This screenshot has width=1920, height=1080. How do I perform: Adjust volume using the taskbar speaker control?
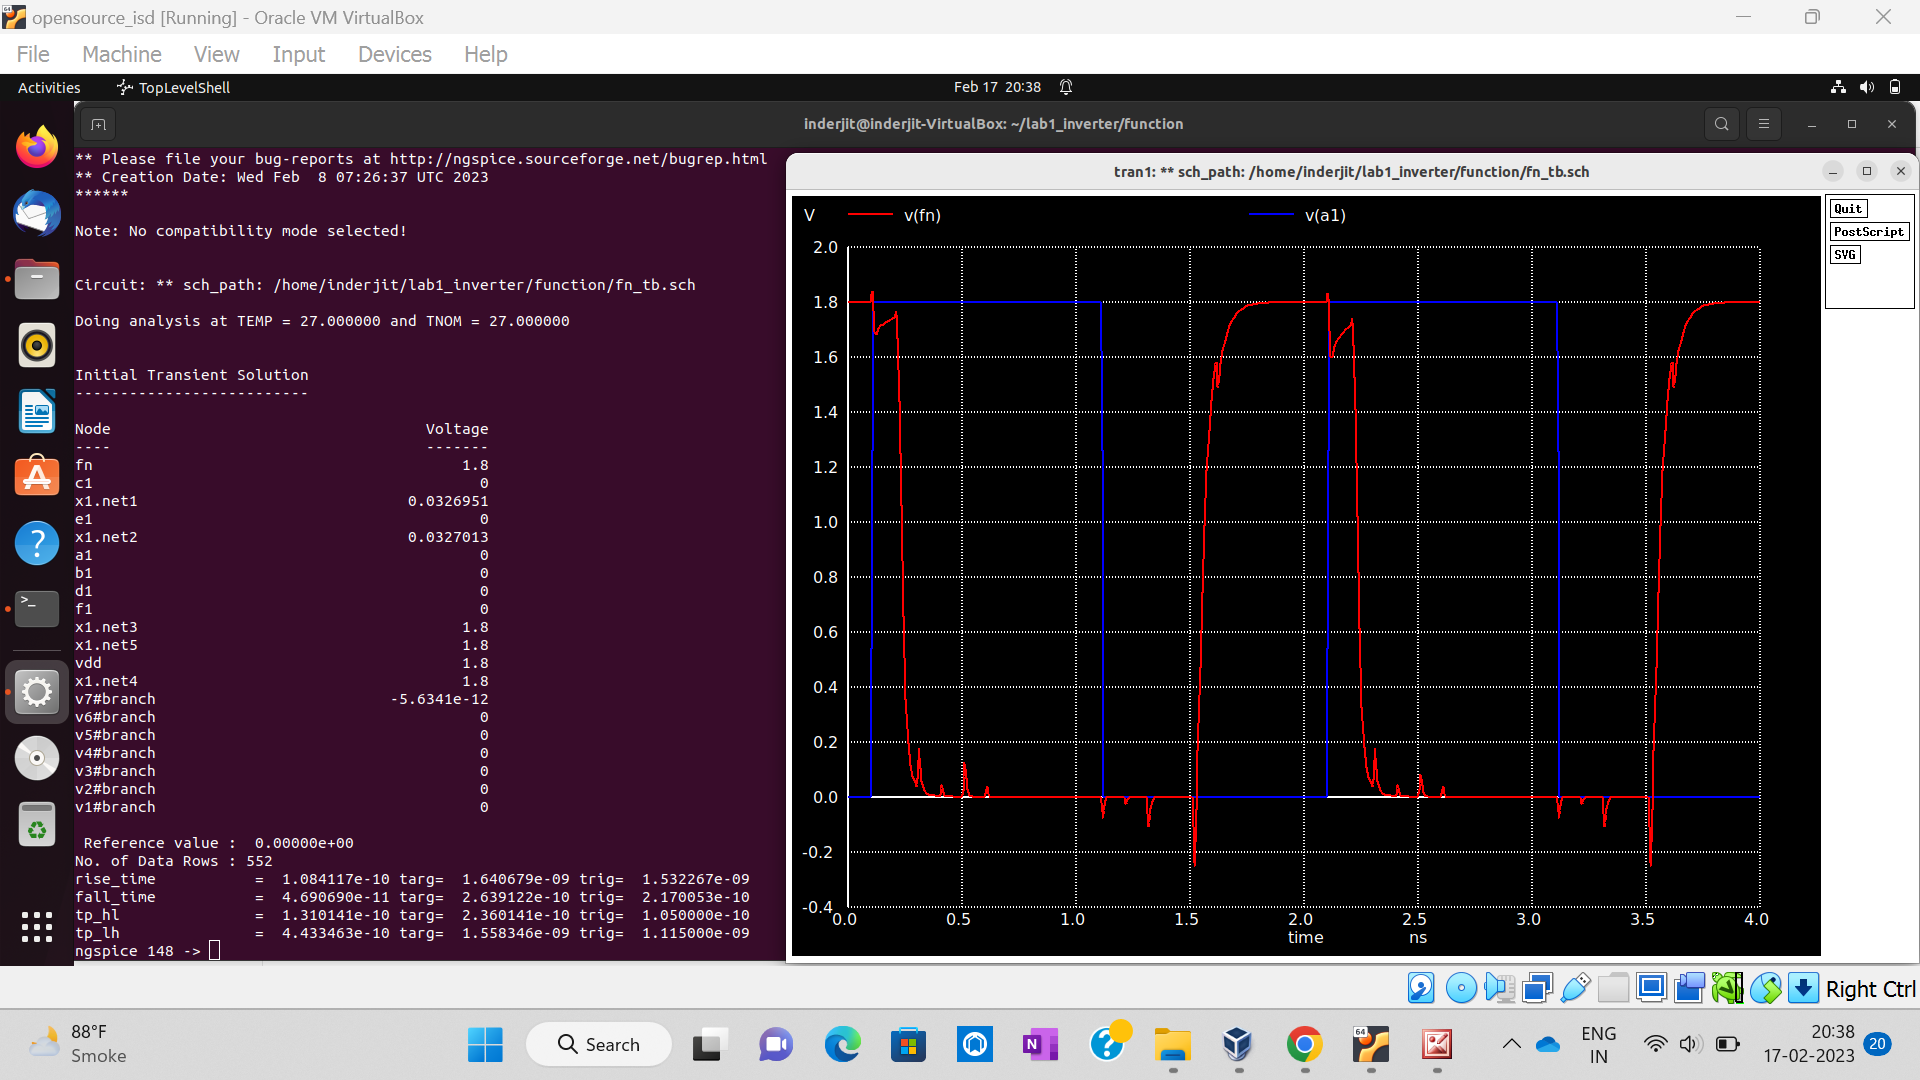1691,1043
